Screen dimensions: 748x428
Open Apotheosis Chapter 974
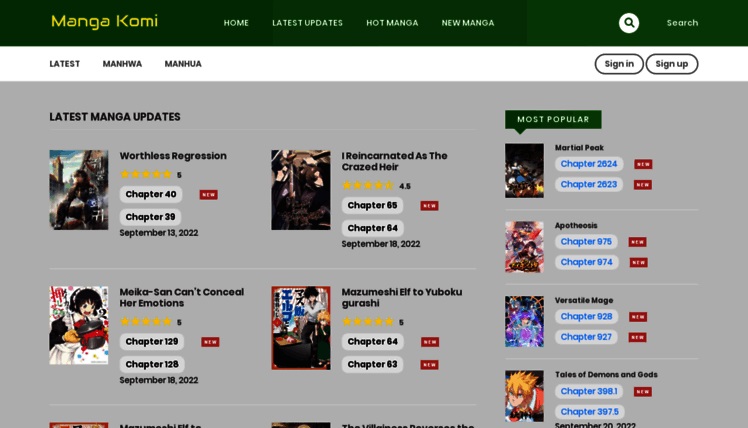tap(586, 262)
